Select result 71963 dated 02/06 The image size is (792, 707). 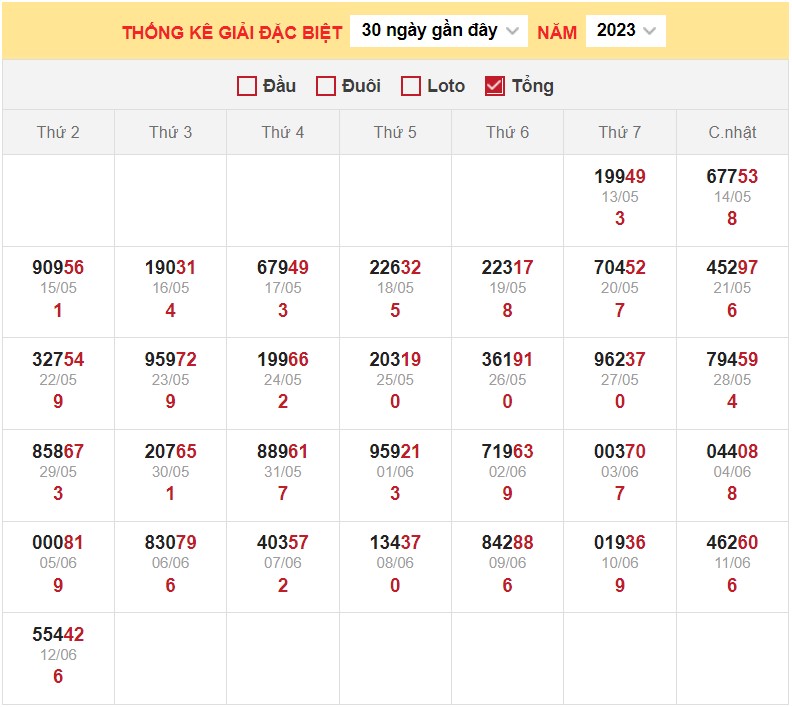(x=507, y=452)
